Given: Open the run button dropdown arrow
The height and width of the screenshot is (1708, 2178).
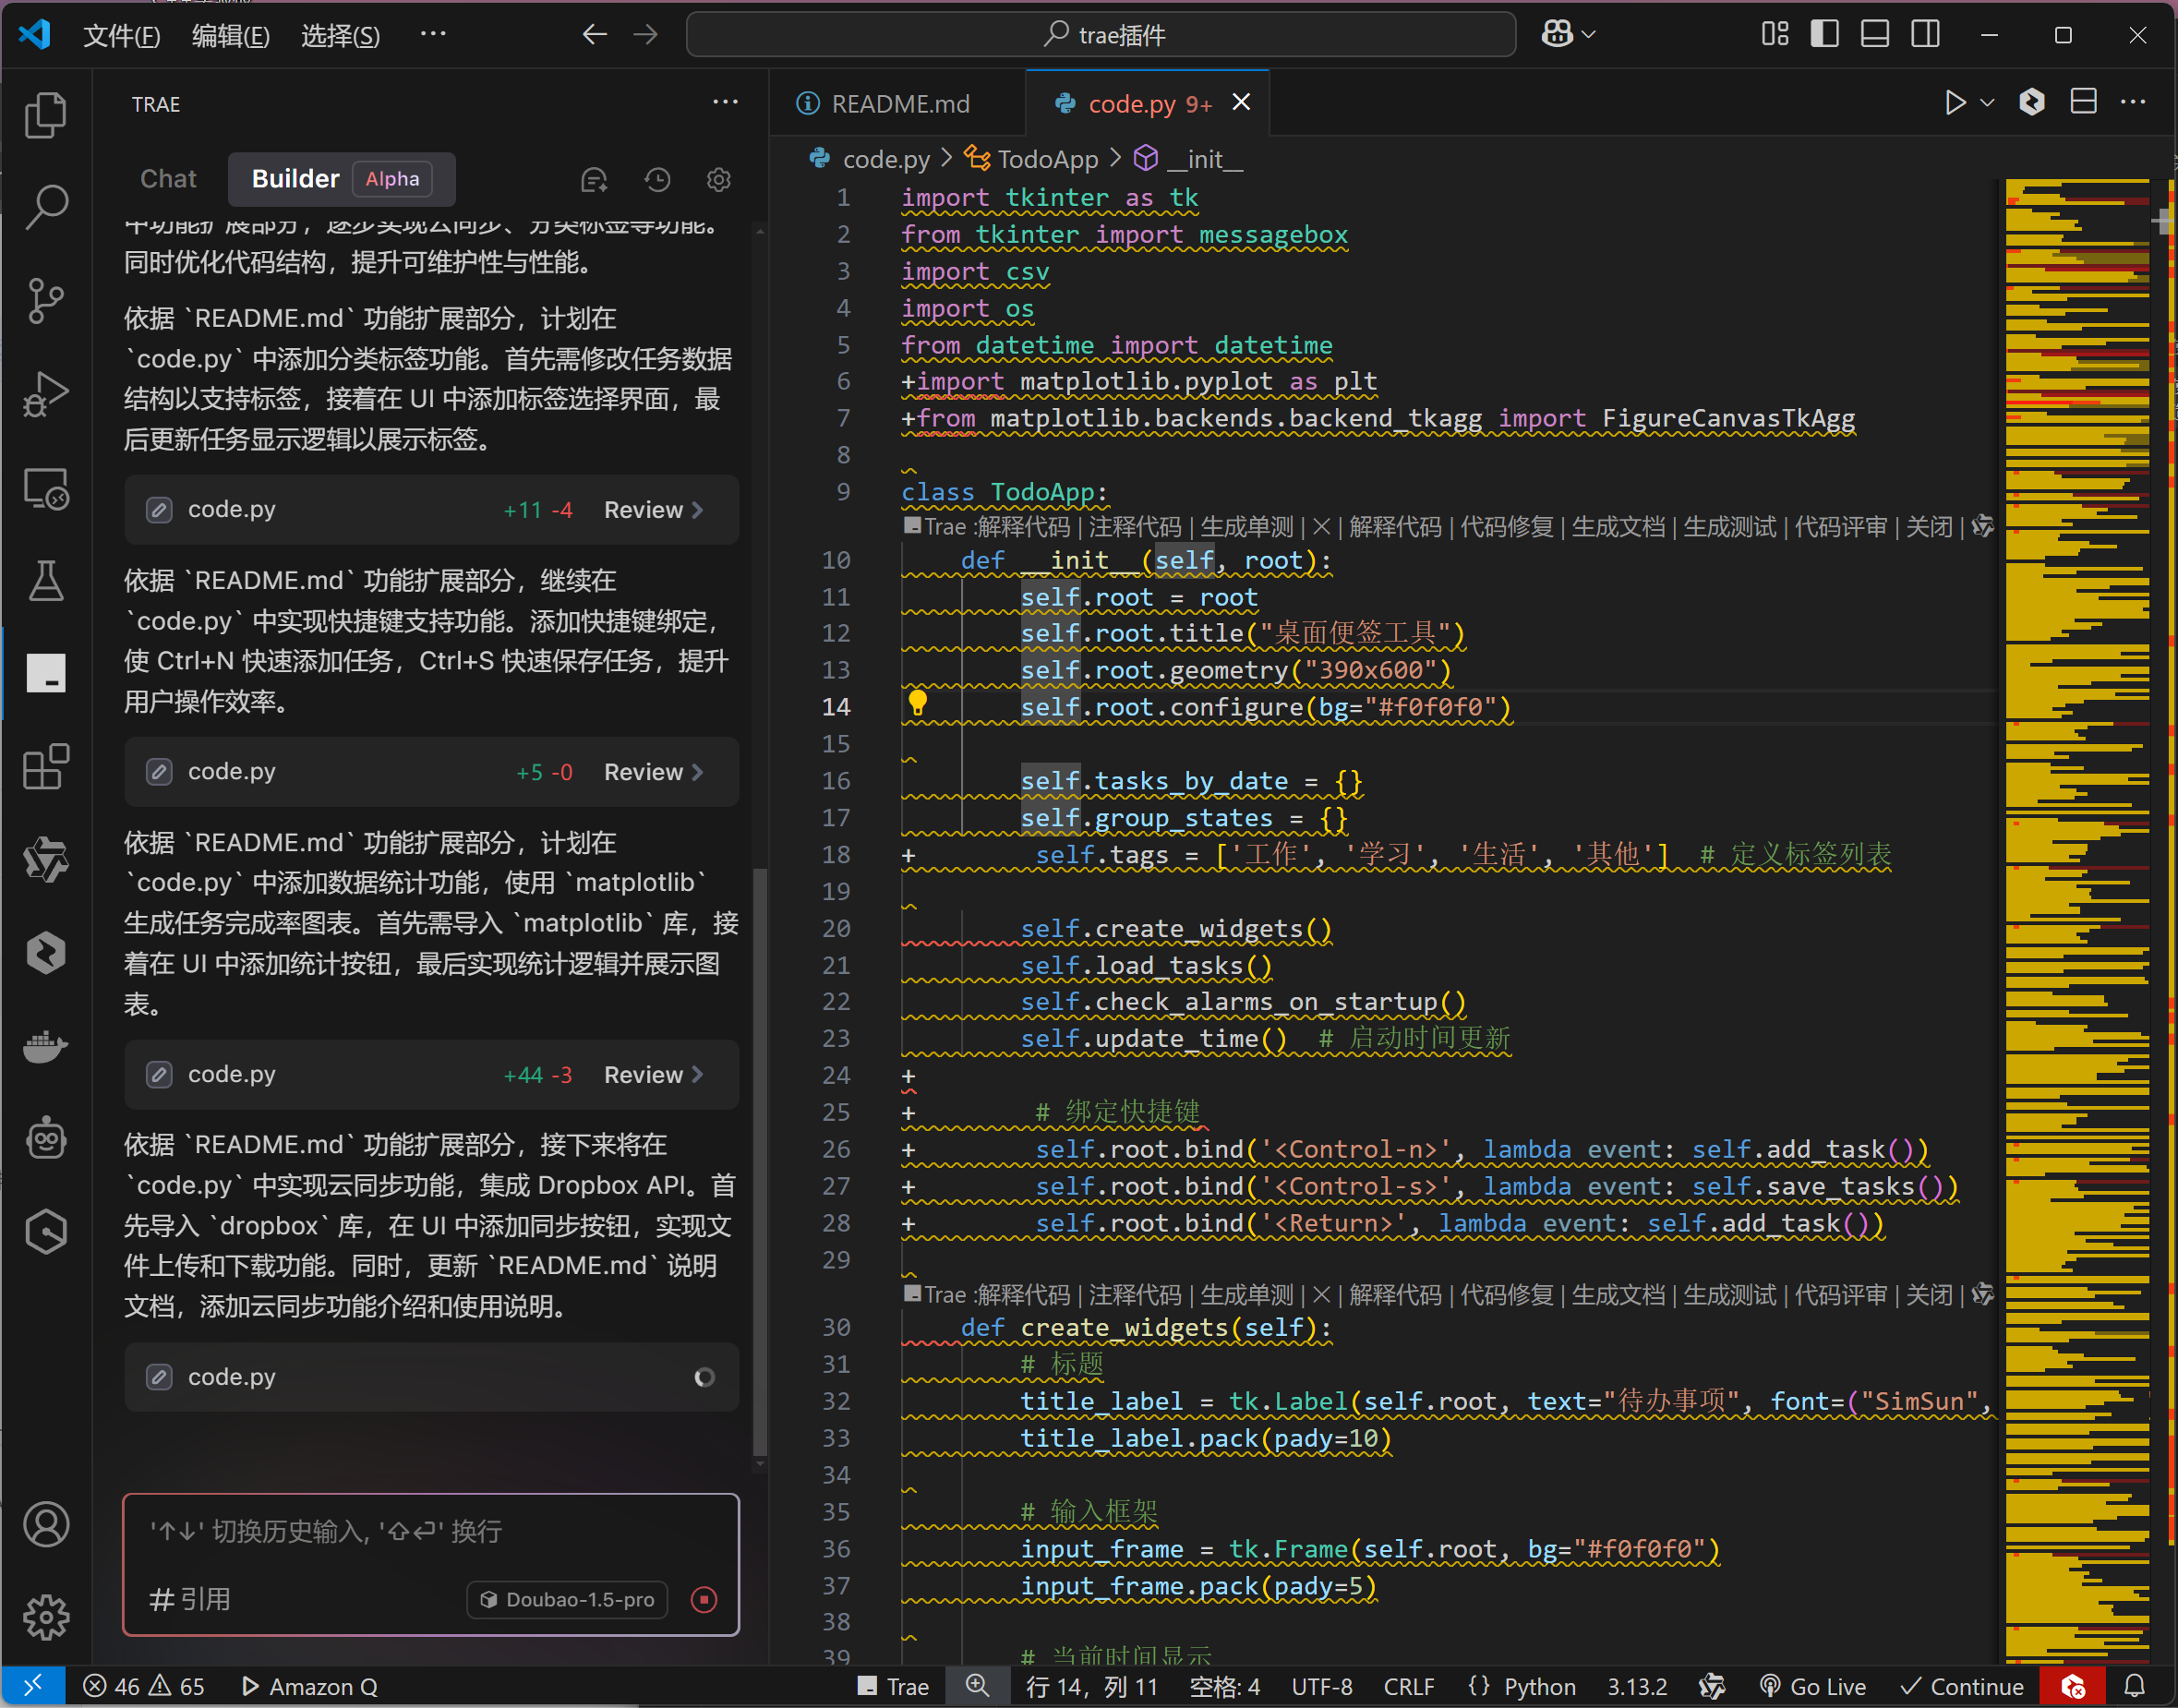Looking at the screenshot, I should [x=1987, y=102].
